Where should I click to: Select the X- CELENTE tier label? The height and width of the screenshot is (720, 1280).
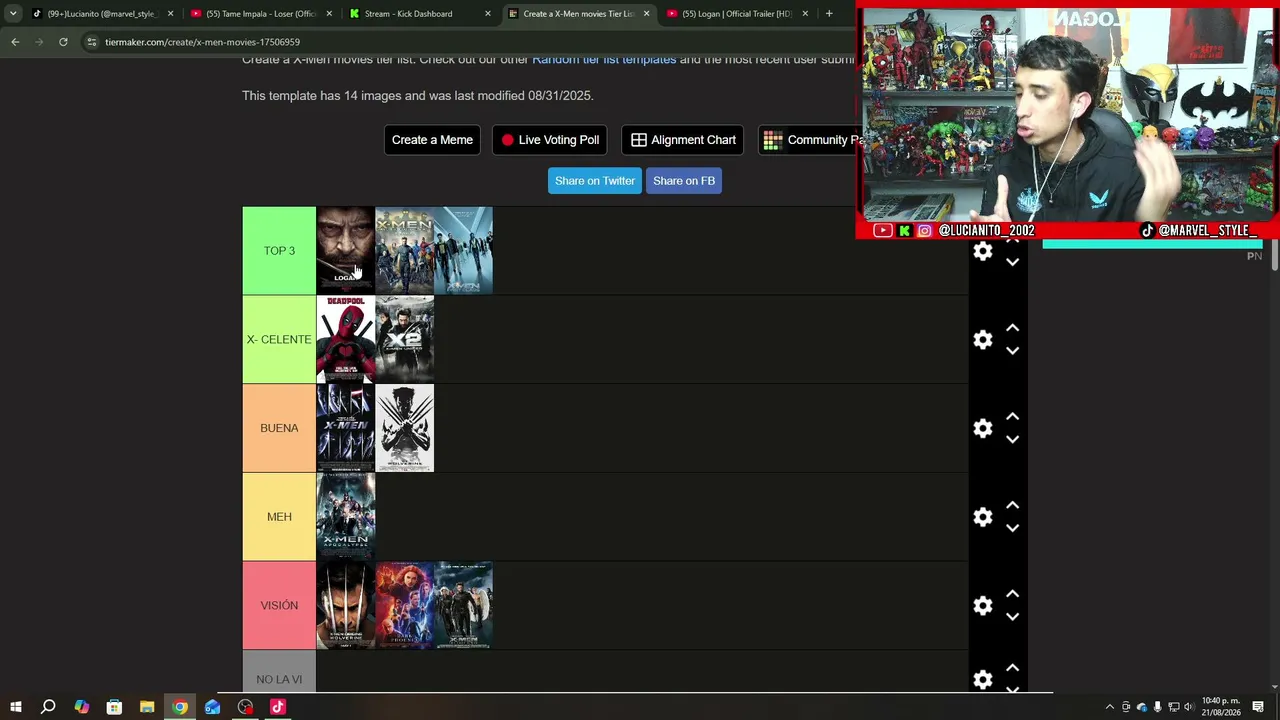279,340
